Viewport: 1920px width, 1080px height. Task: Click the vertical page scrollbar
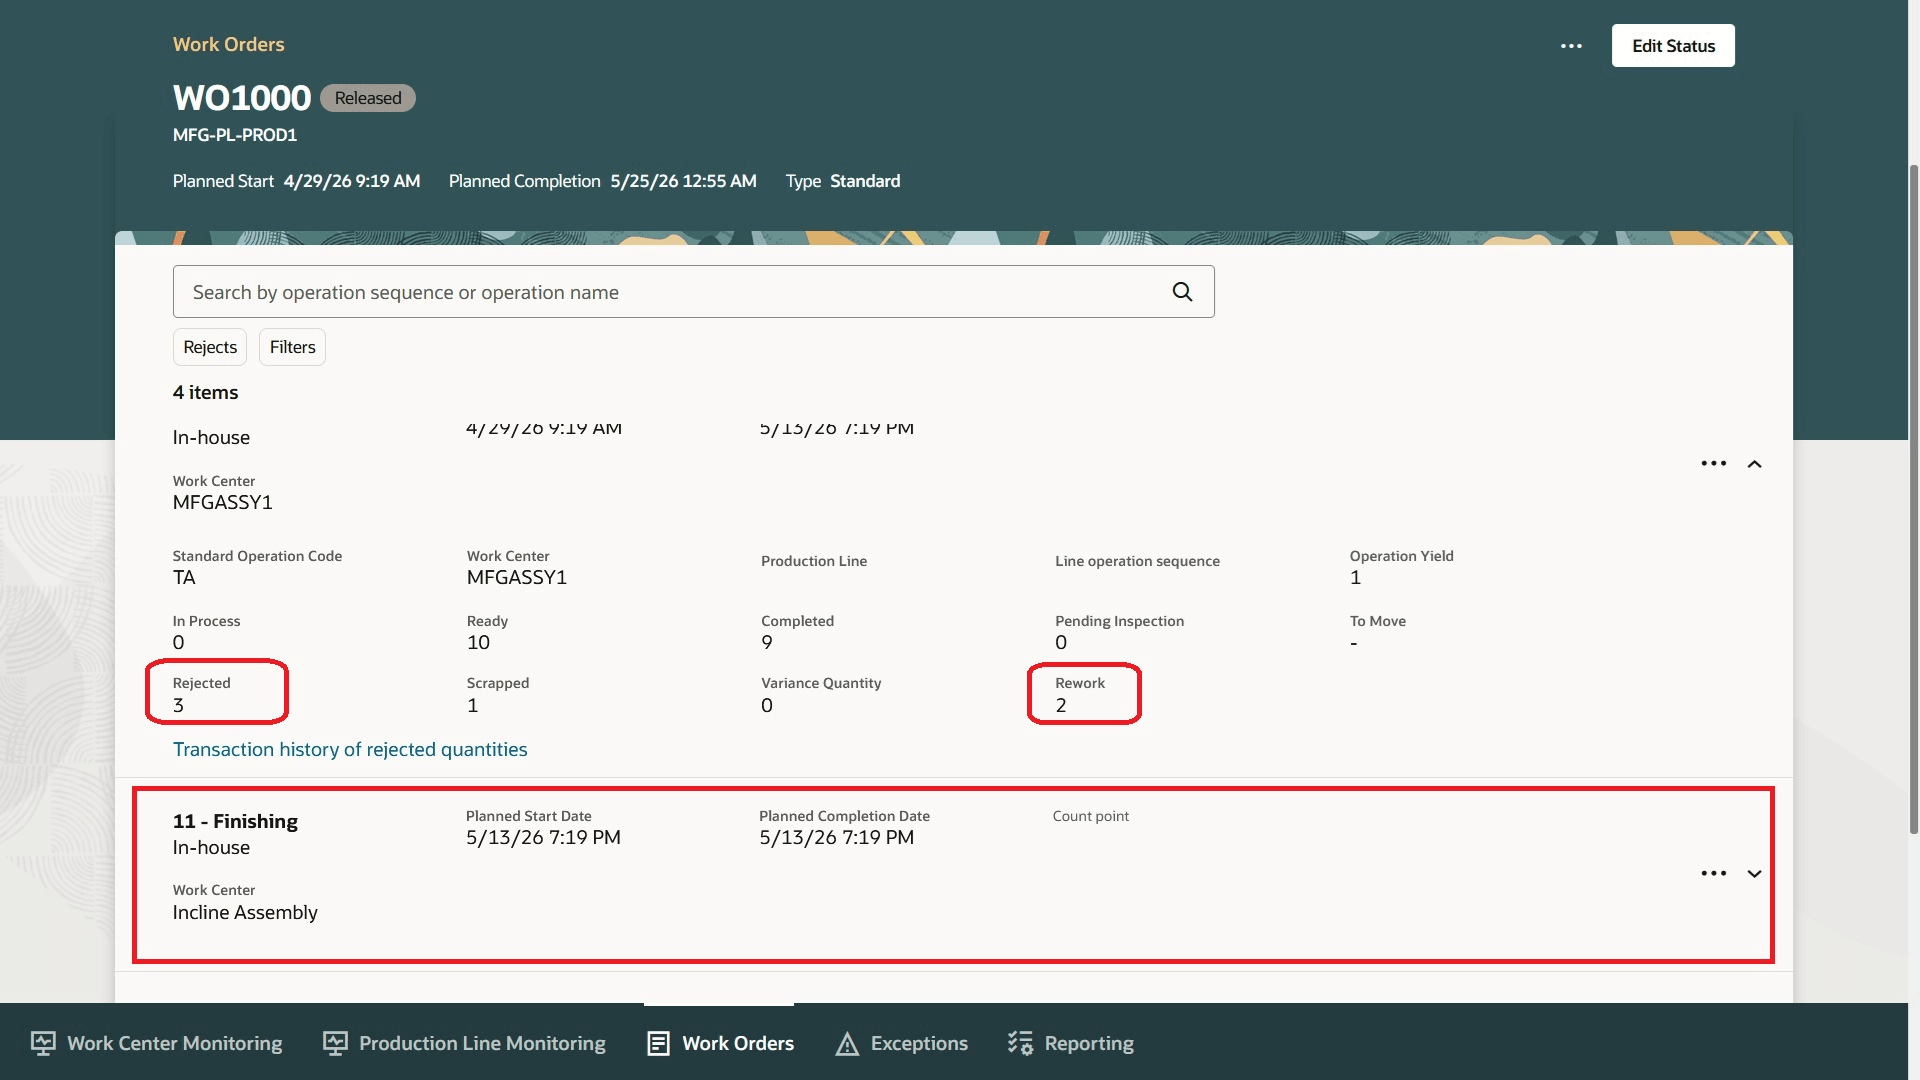(1914, 500)
